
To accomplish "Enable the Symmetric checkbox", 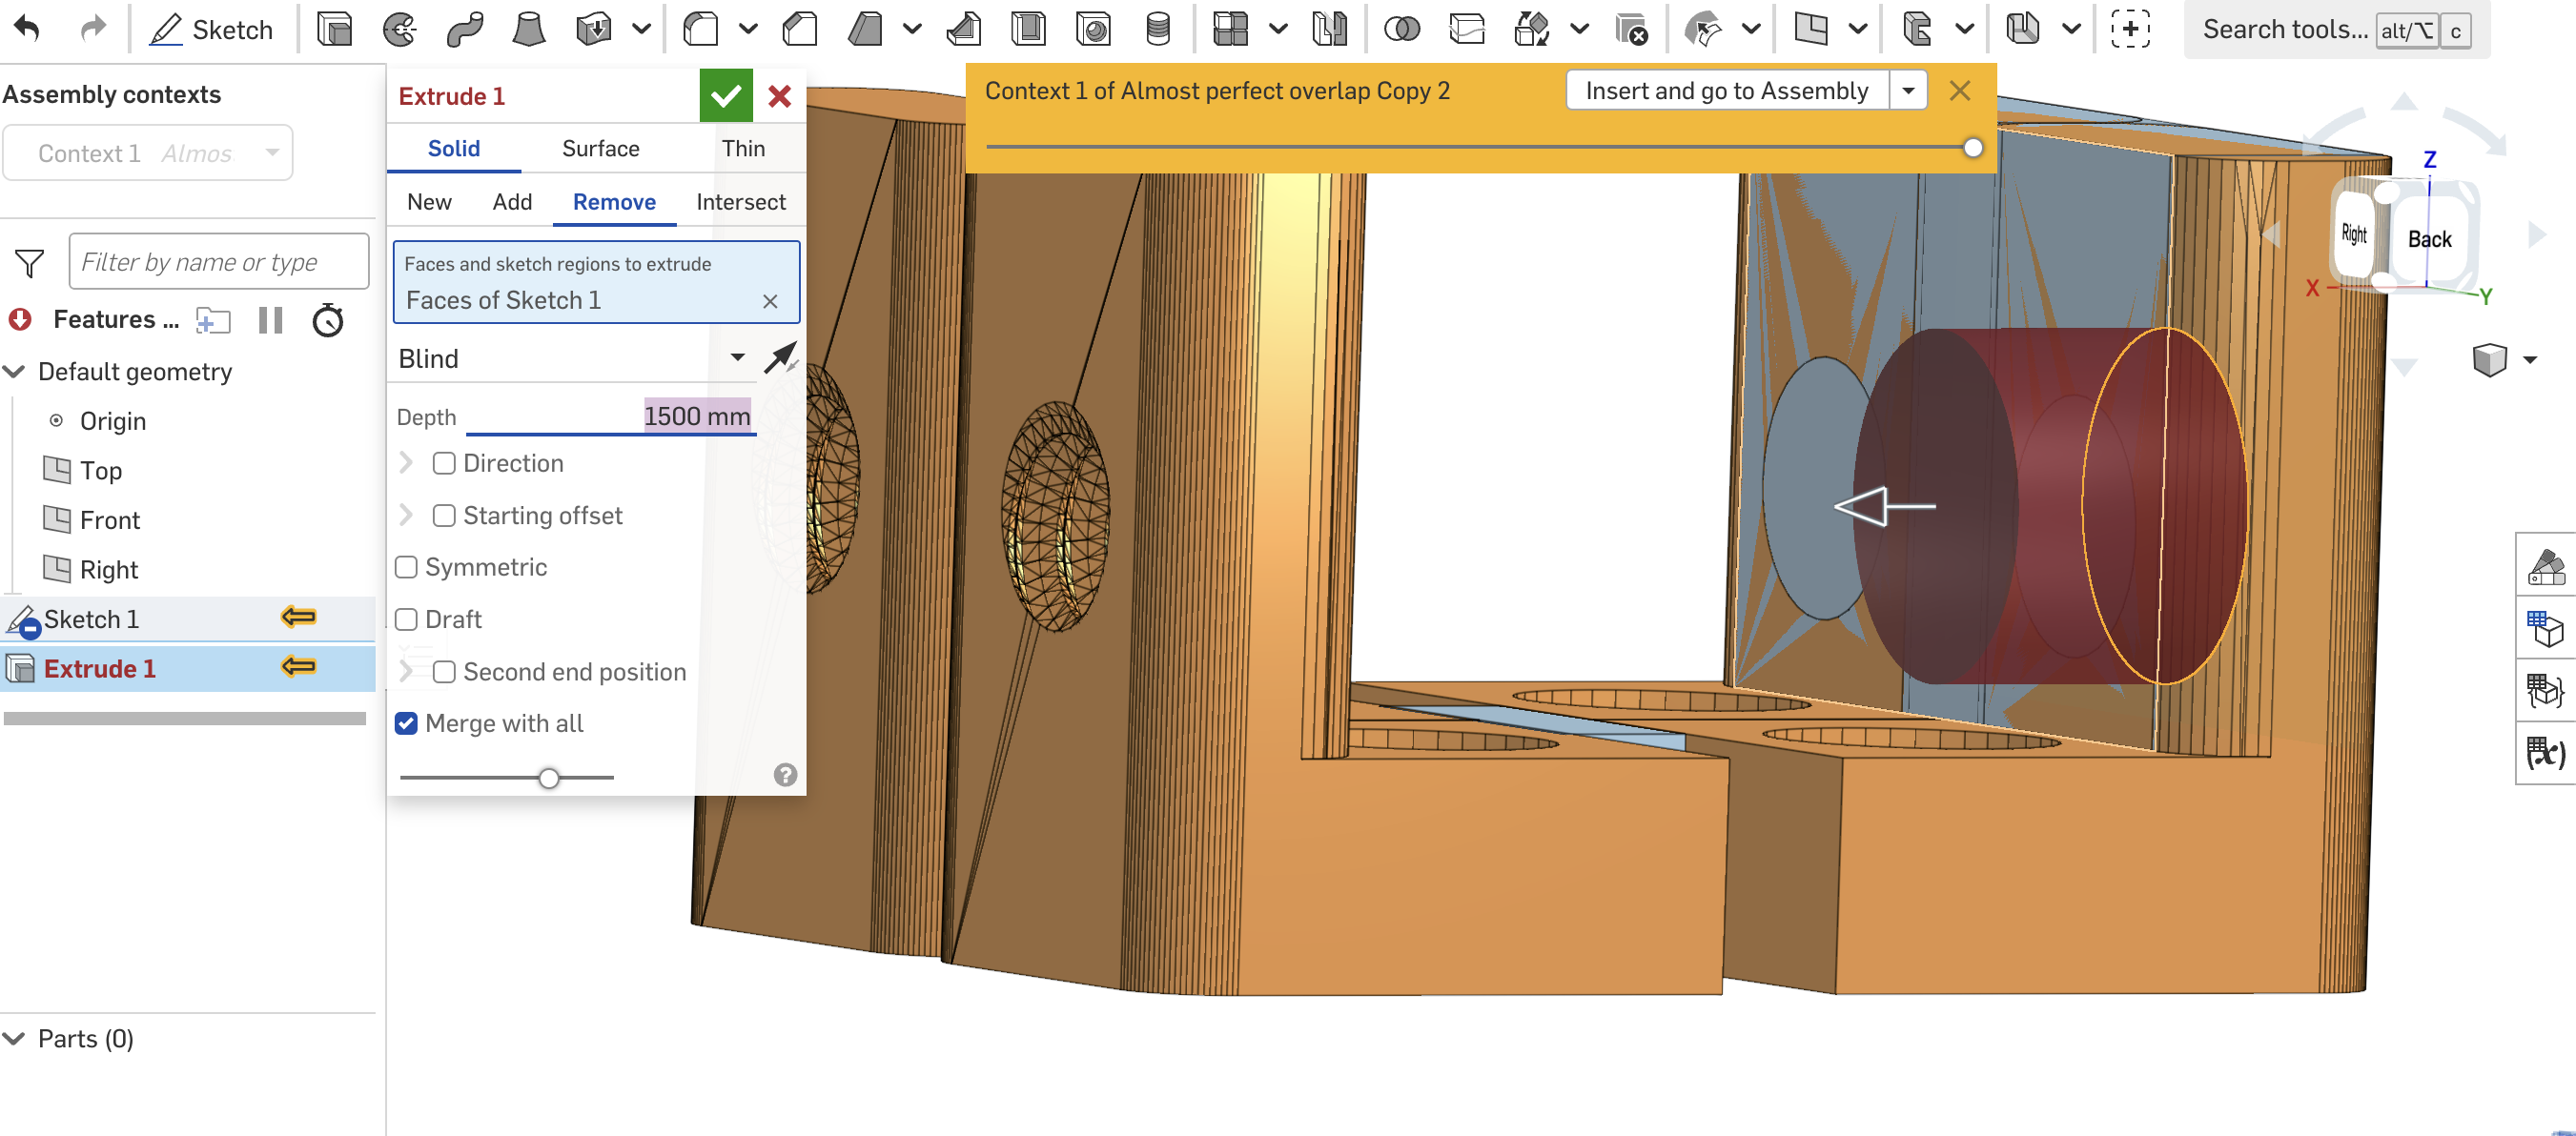I will [406, 567].
